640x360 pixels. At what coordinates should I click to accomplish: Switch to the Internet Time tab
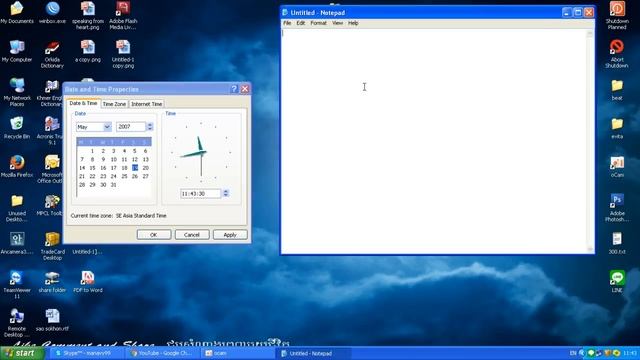coord(147,104)
